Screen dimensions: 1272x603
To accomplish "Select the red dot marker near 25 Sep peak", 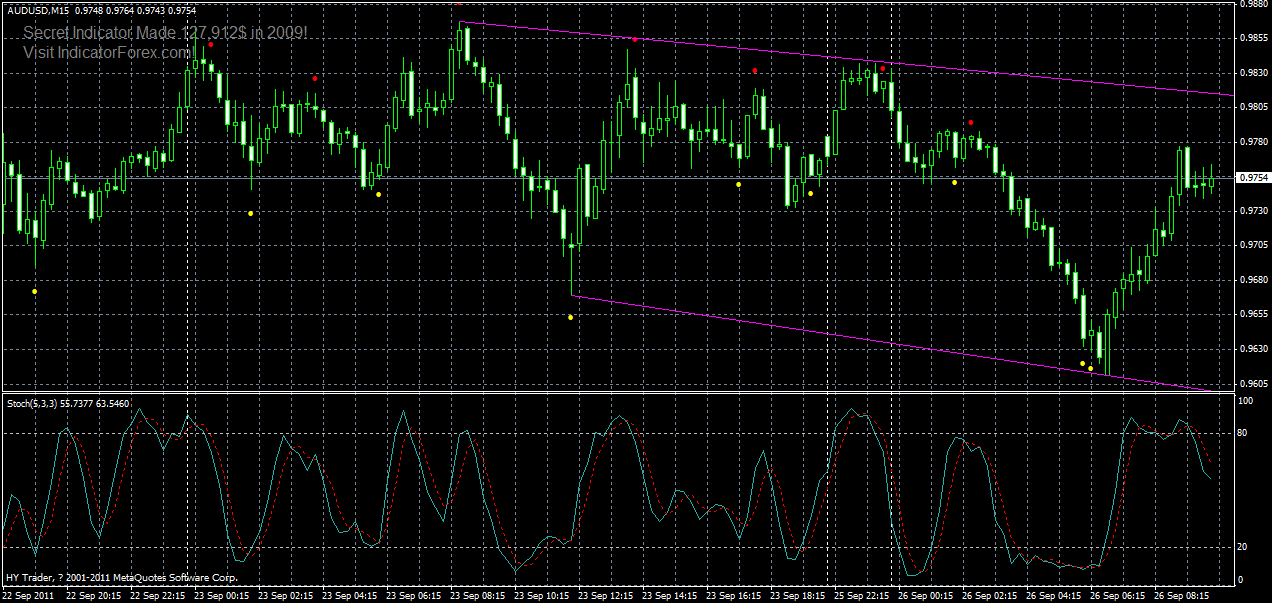I will click(x=883, y=68).
